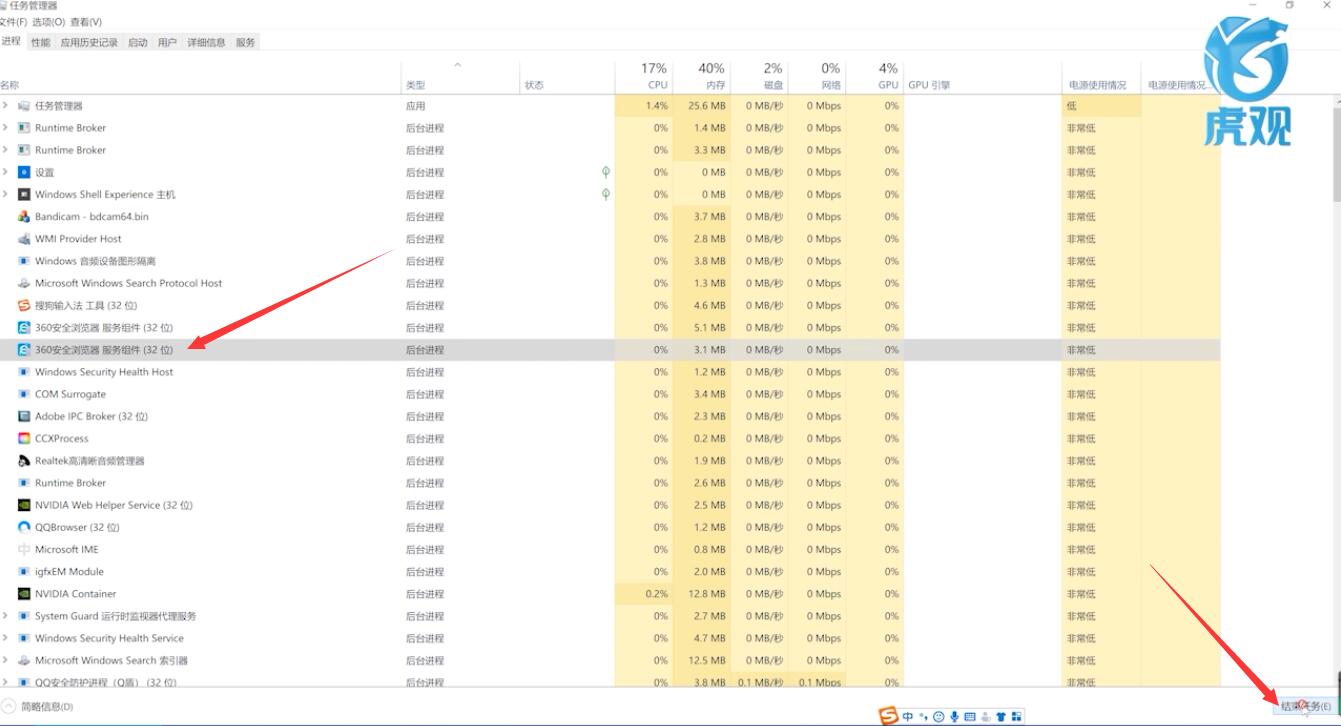
Task: Sort by the 网络 column header
Action: point(816,76)
